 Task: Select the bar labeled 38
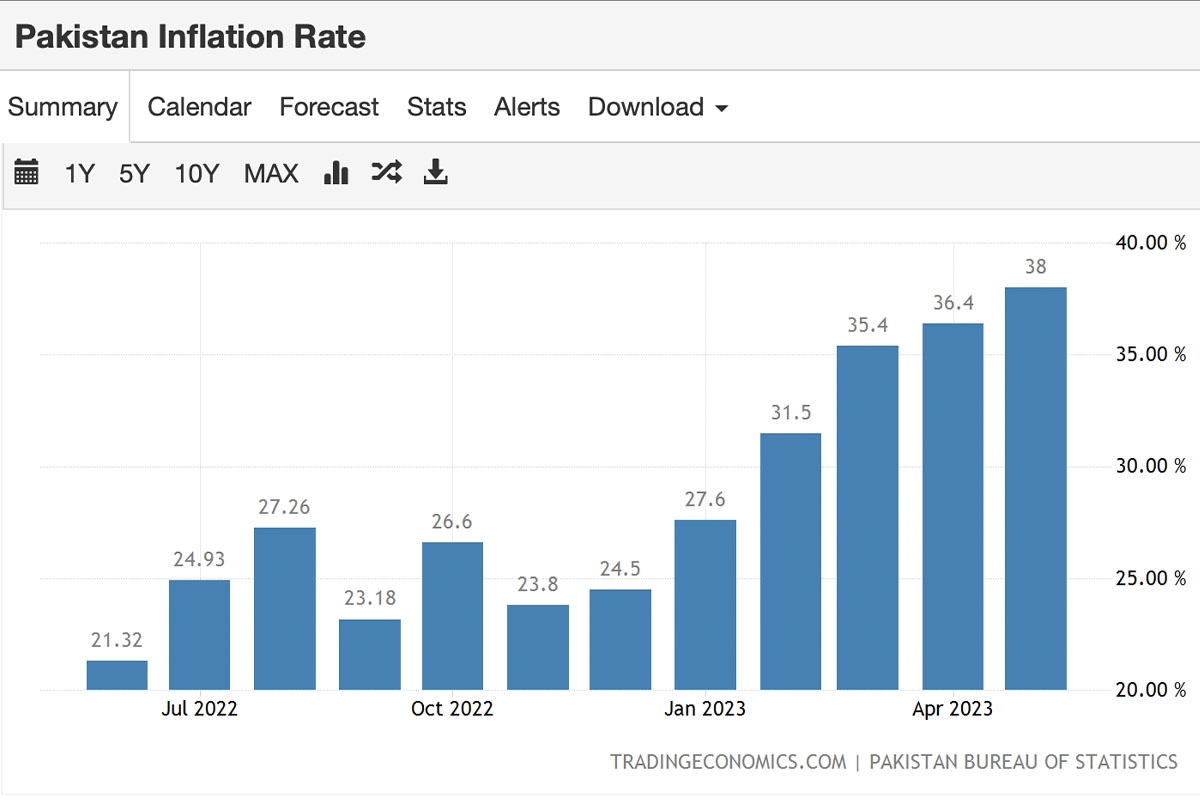coord(1035,490)
